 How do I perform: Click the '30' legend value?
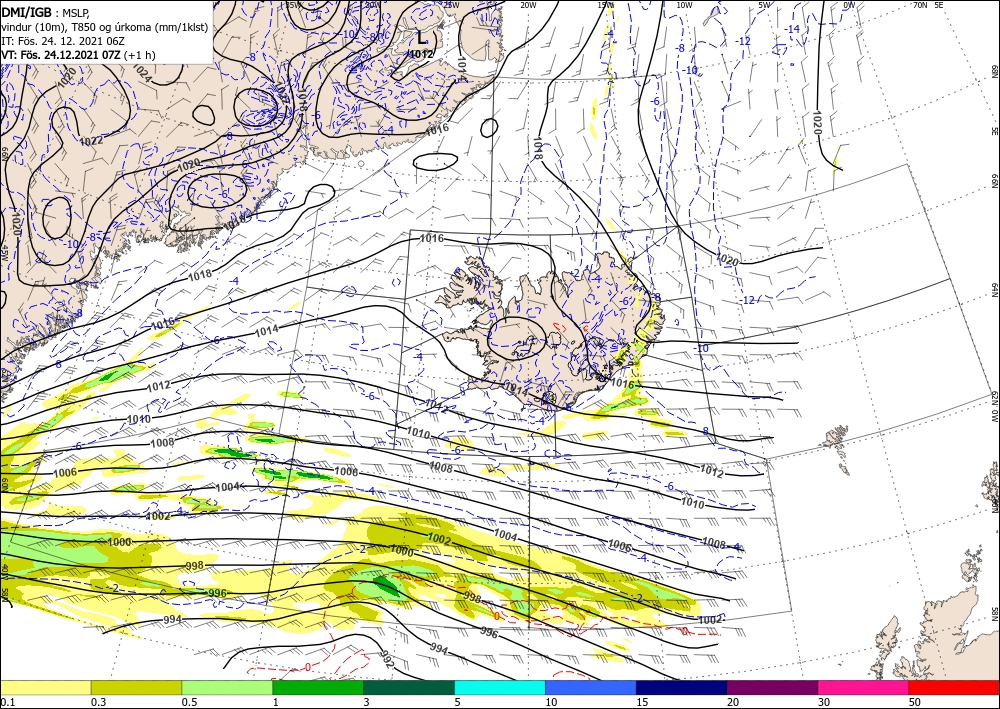pos(824,702)
